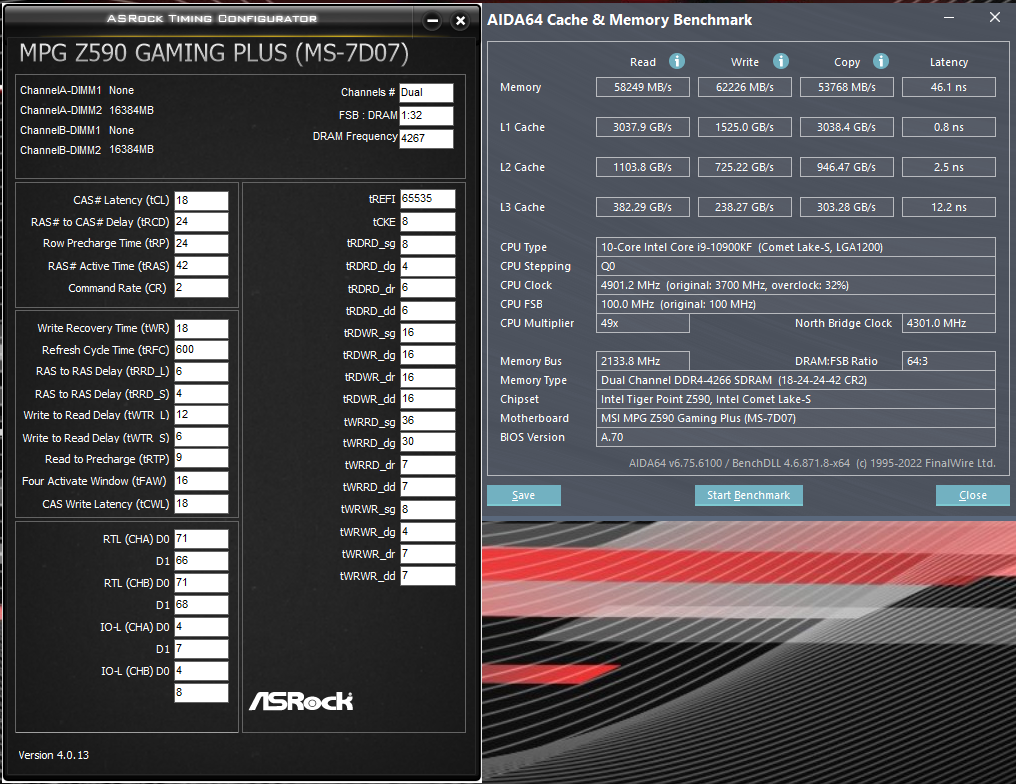Click the RTL (CHA) D0 field
Screen dimensions: 1016x784
(x=202, y=539)
